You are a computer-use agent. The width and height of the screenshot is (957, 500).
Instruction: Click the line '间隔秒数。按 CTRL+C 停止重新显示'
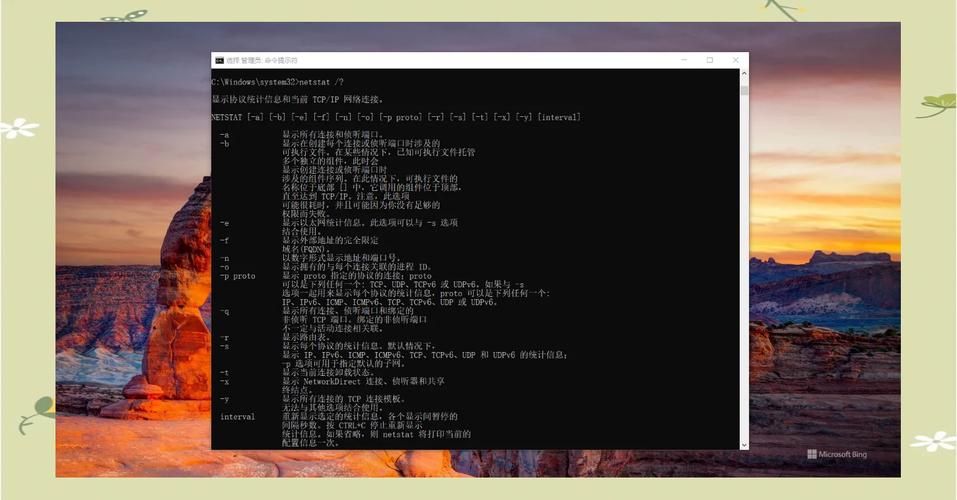[x=352, y=426]
